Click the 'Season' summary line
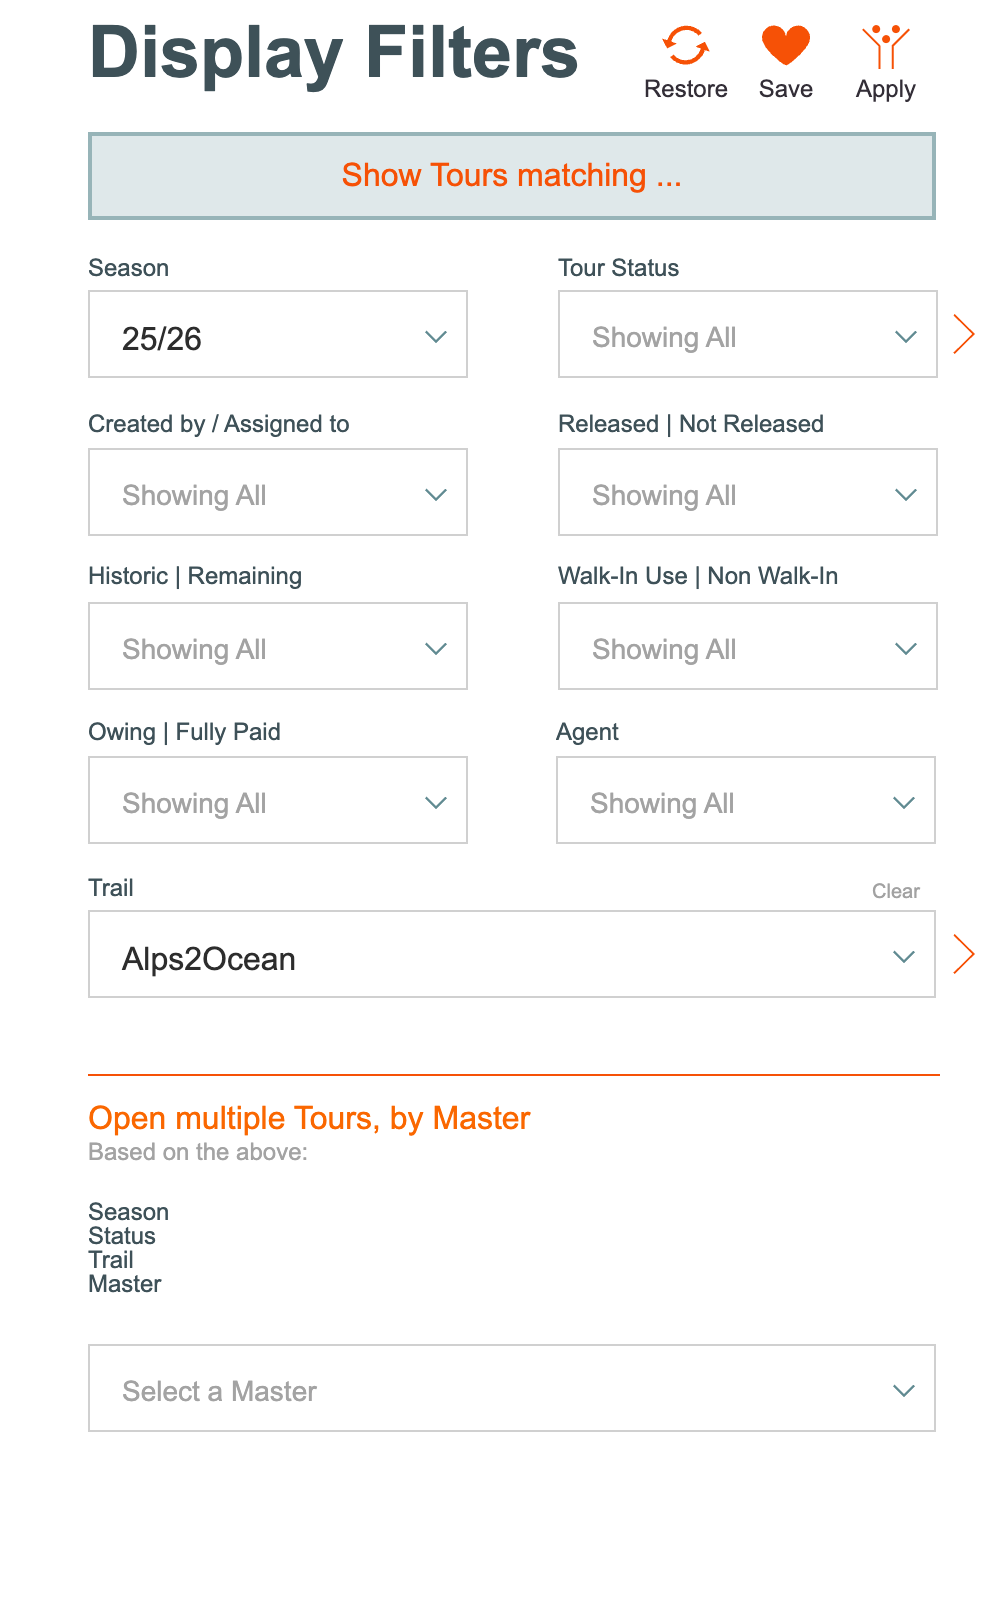The height and width of the screenshot is (1606, 992). tap(129, 1212)
